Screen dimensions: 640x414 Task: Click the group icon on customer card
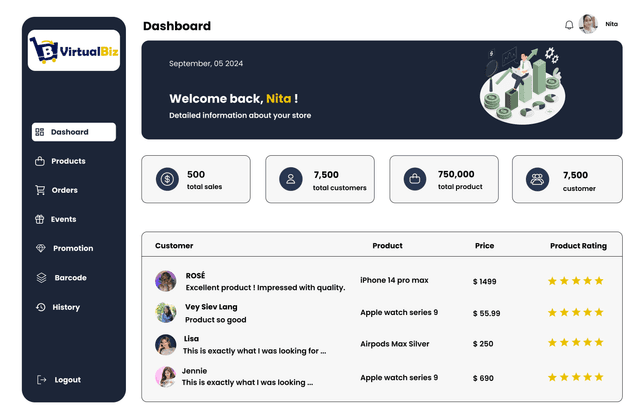537,179
